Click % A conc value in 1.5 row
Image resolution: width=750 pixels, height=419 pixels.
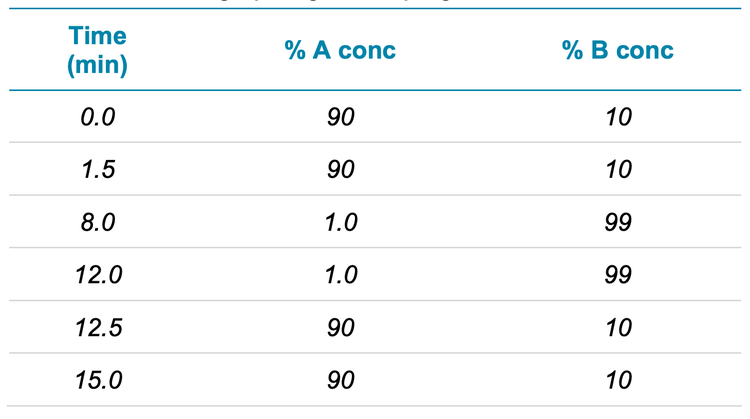pyautogui.click(x=340, y=169)
